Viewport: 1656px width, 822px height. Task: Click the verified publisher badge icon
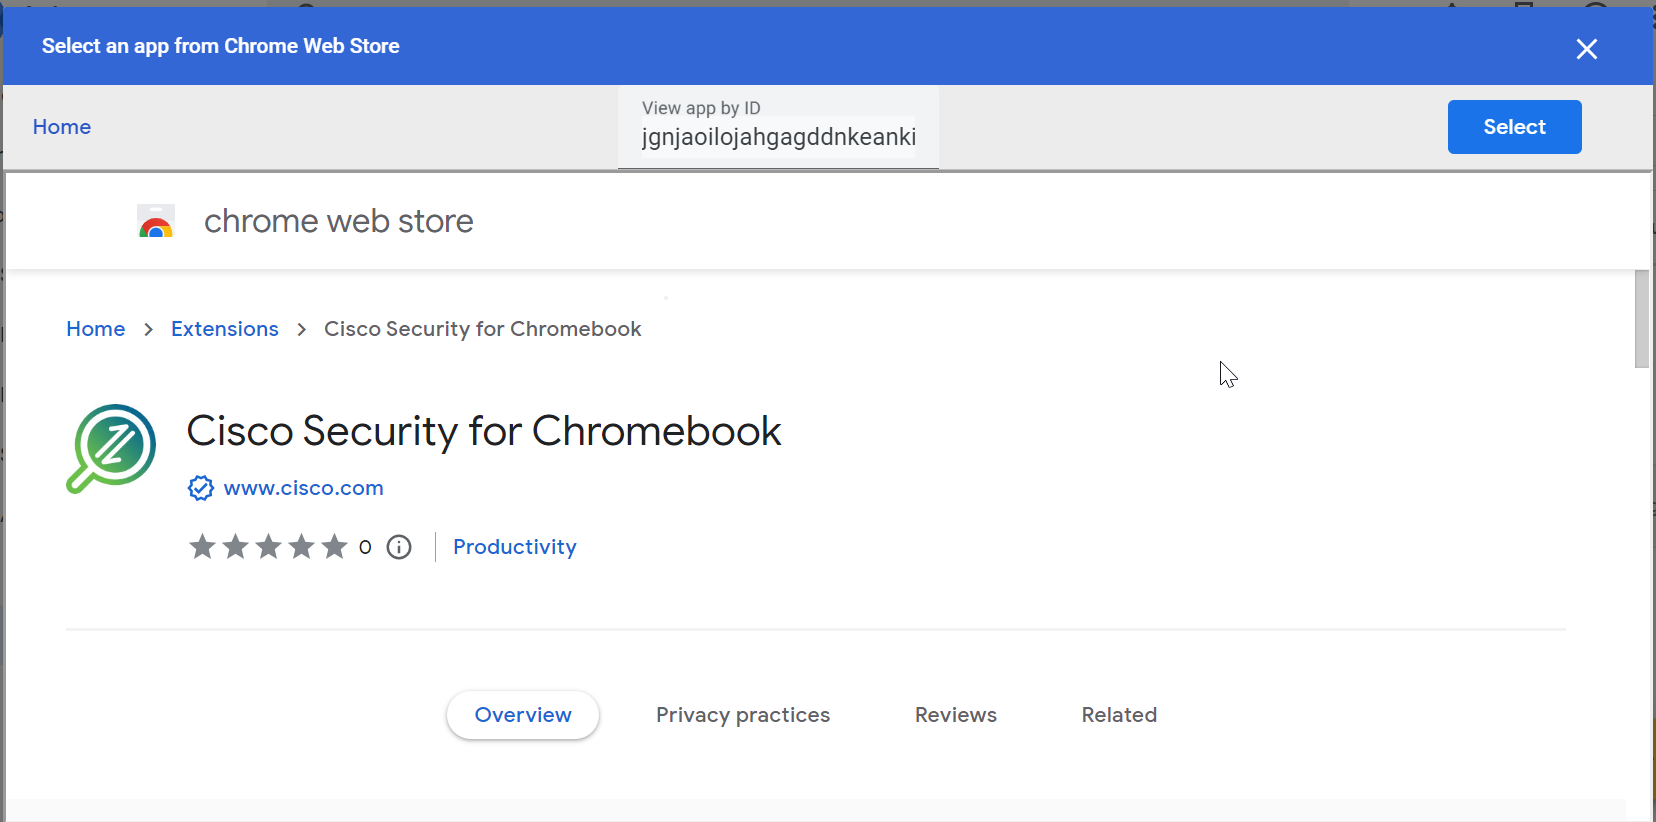(x=201, y=488)
